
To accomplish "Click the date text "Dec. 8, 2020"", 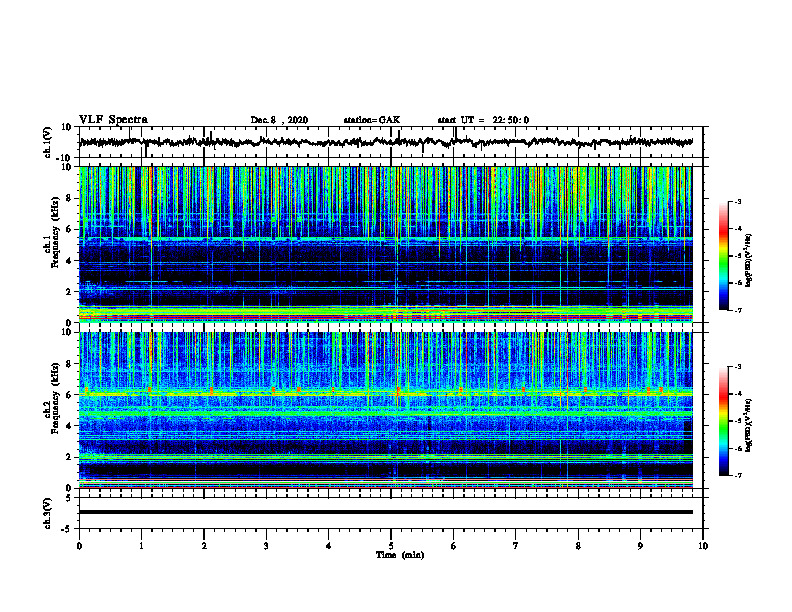I will tap(279, 120).
